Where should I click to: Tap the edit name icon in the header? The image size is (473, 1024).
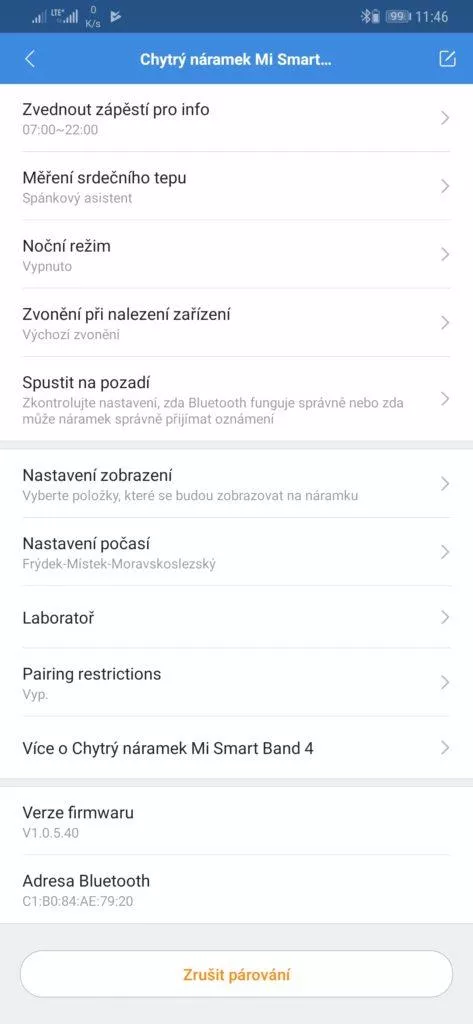pos(447,59)
